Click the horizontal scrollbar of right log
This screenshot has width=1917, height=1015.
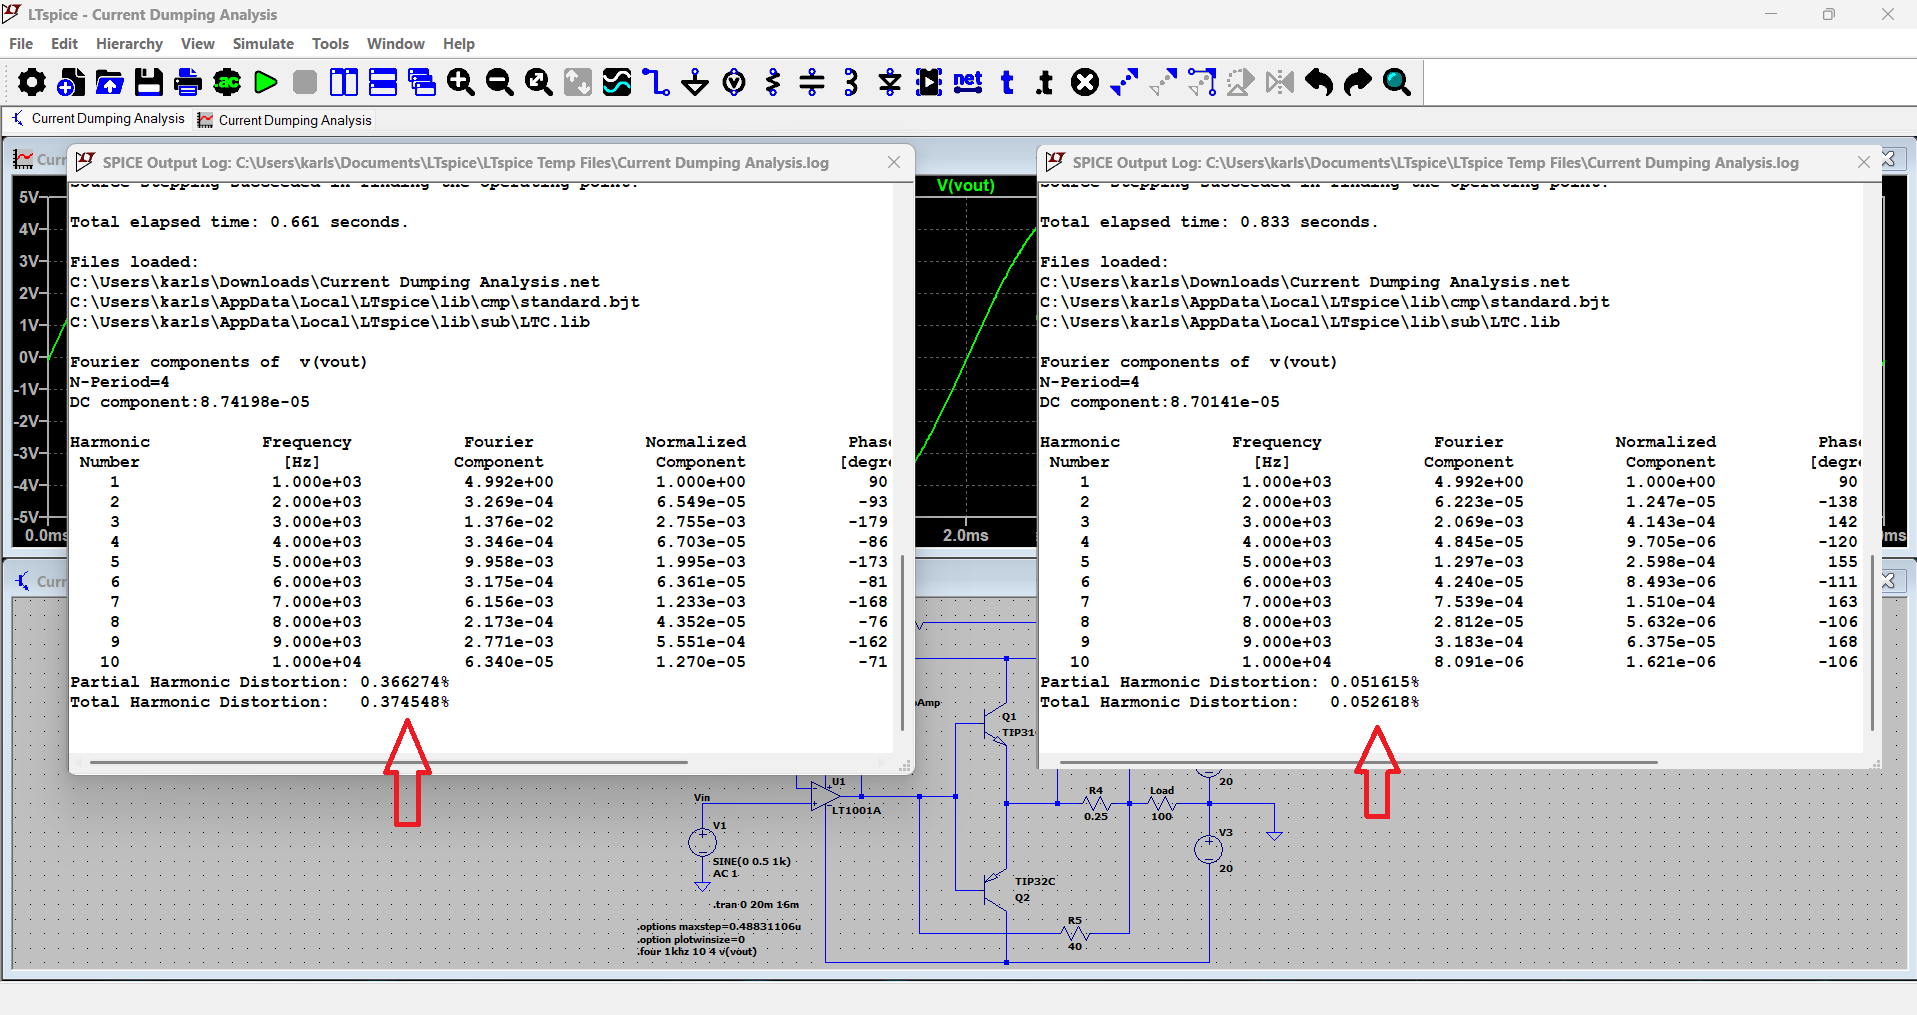(x=1358, y=762)
